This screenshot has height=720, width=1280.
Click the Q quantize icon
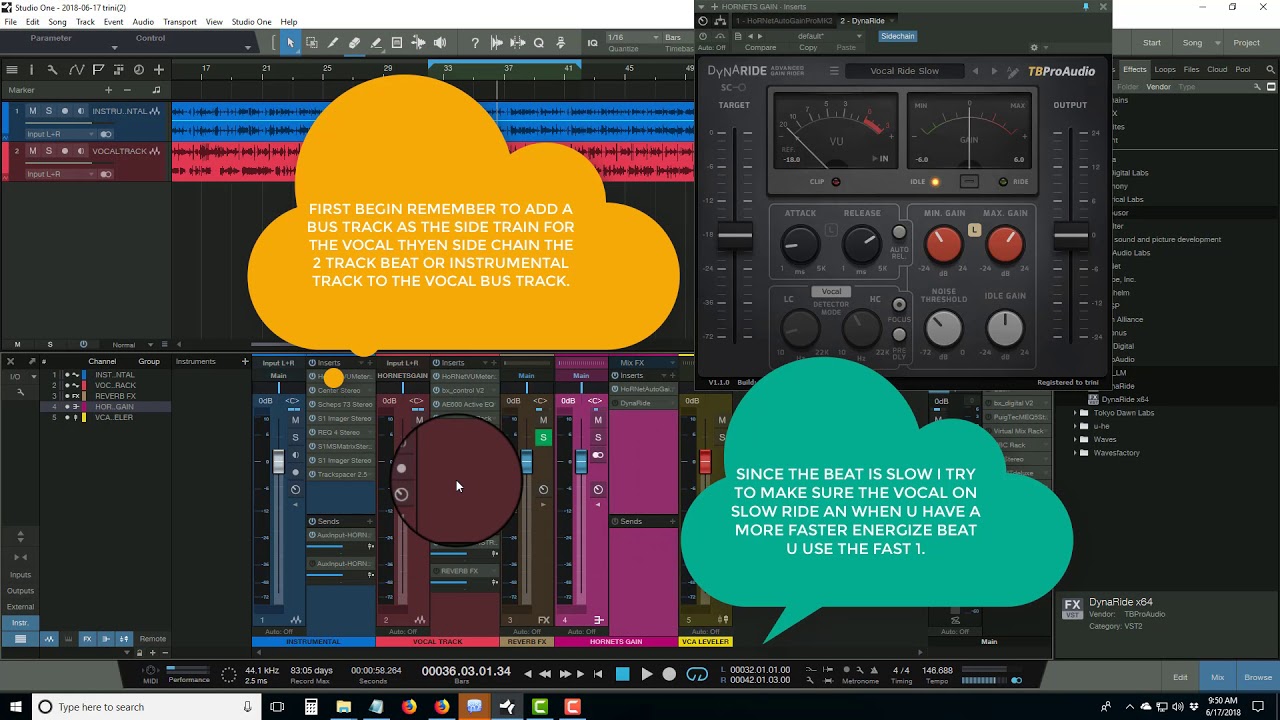[539, 43]
